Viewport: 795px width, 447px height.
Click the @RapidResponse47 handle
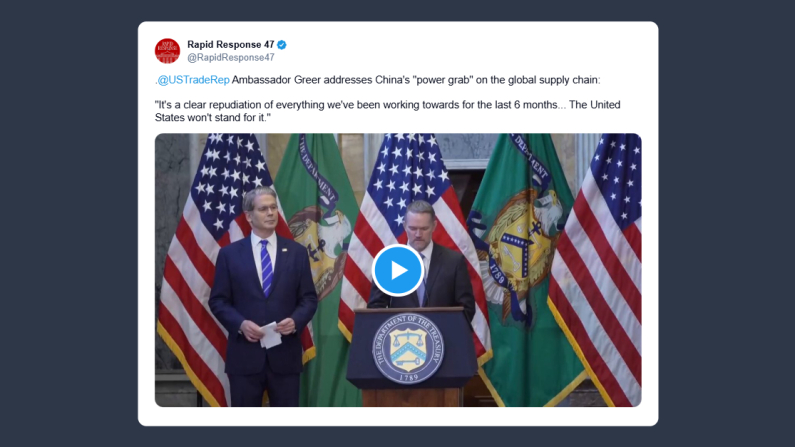click(x=231, y=58)
